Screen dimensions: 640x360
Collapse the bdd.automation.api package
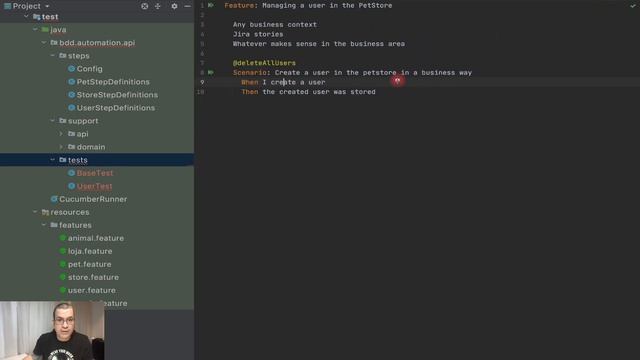coord(44,43)
